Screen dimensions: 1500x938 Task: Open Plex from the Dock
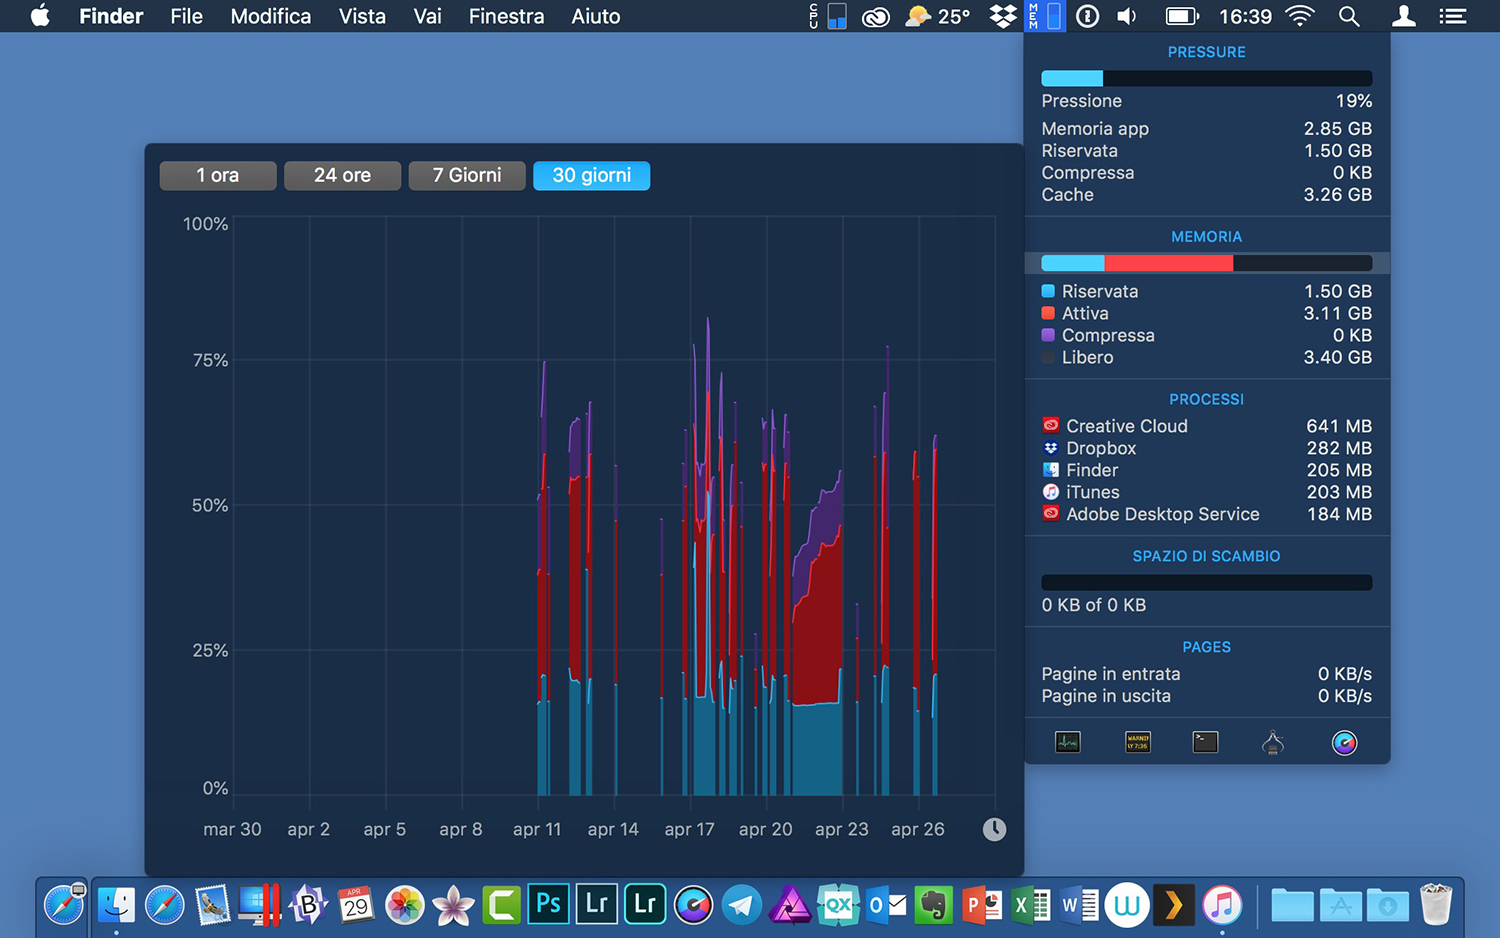pyautogui.click(x=1174, y=905)
